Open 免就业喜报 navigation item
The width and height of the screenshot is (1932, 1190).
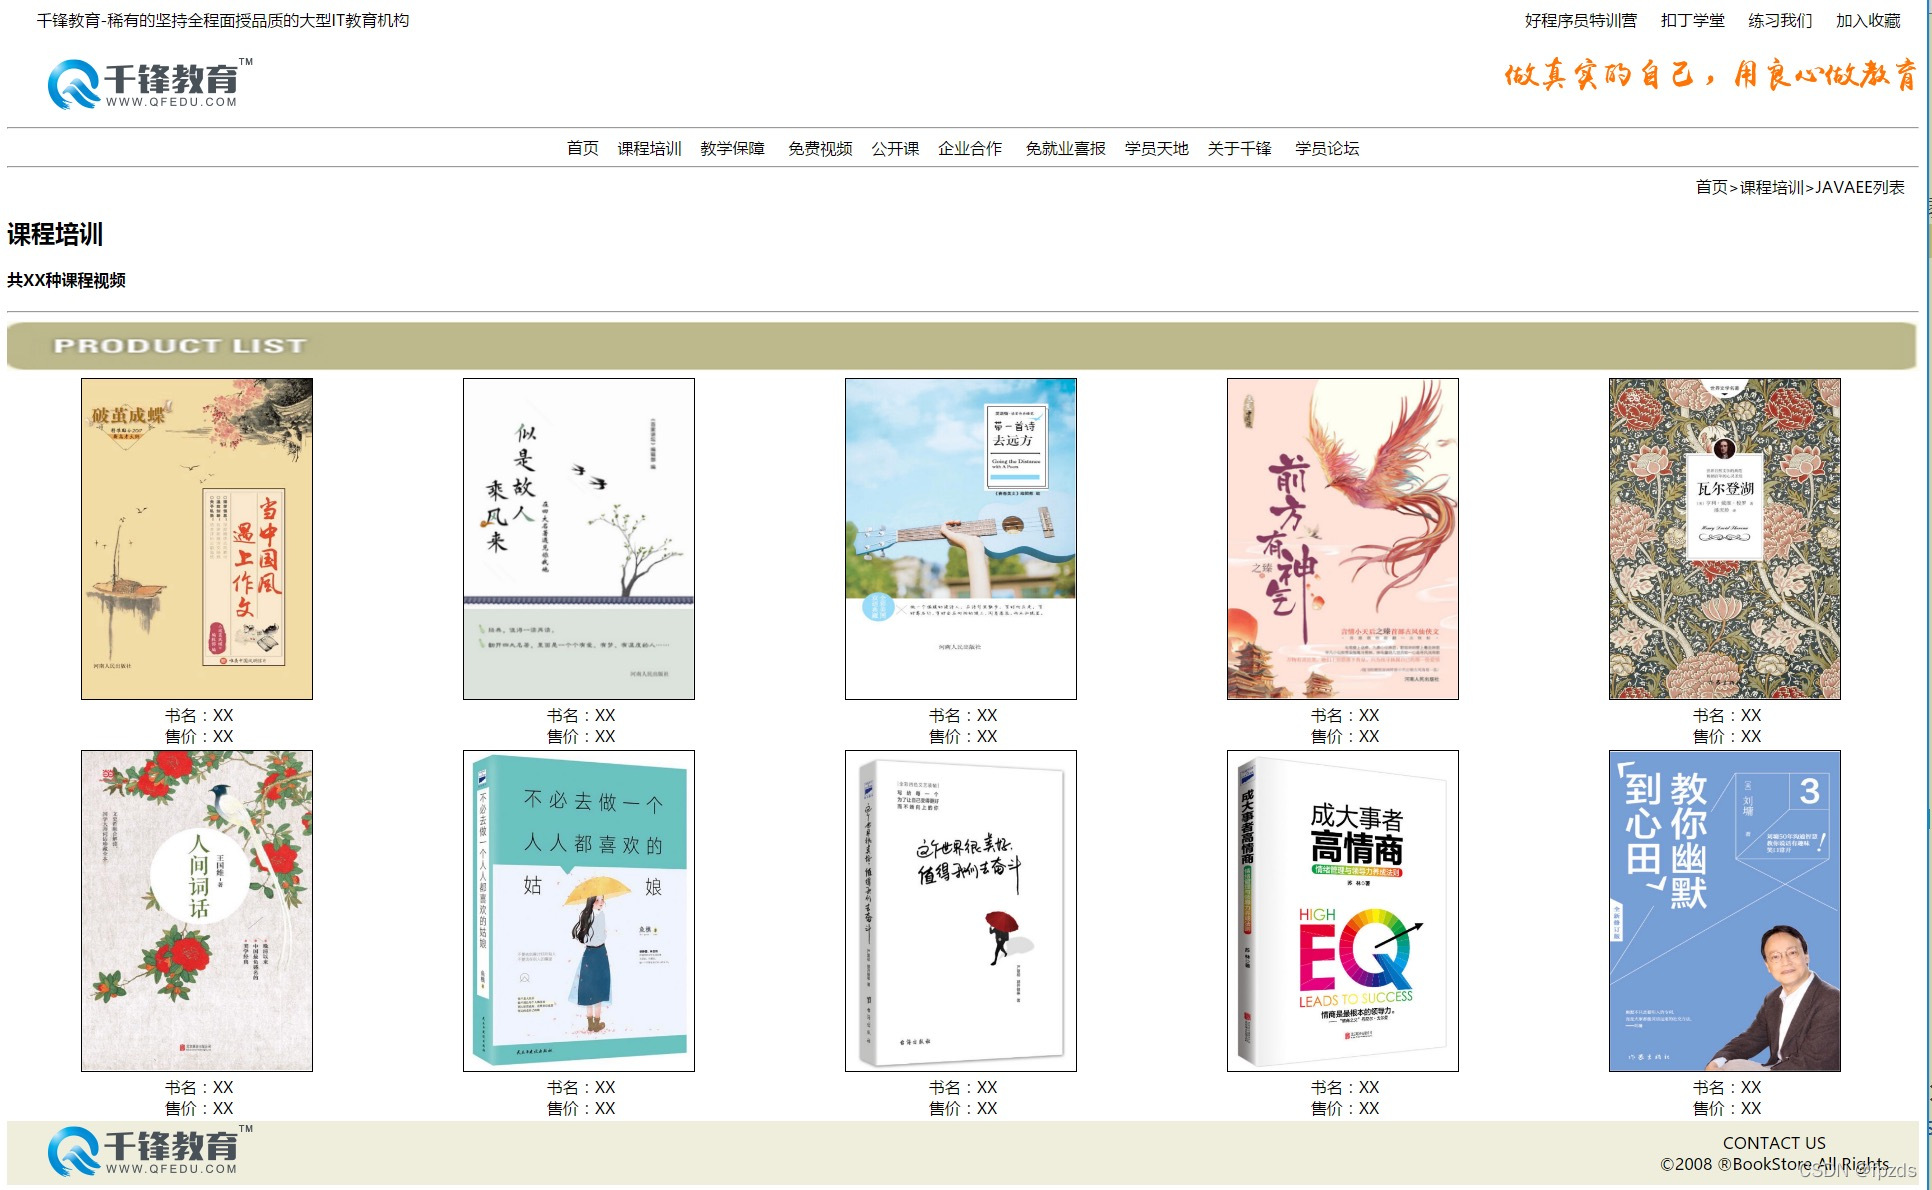(1065, 148)
